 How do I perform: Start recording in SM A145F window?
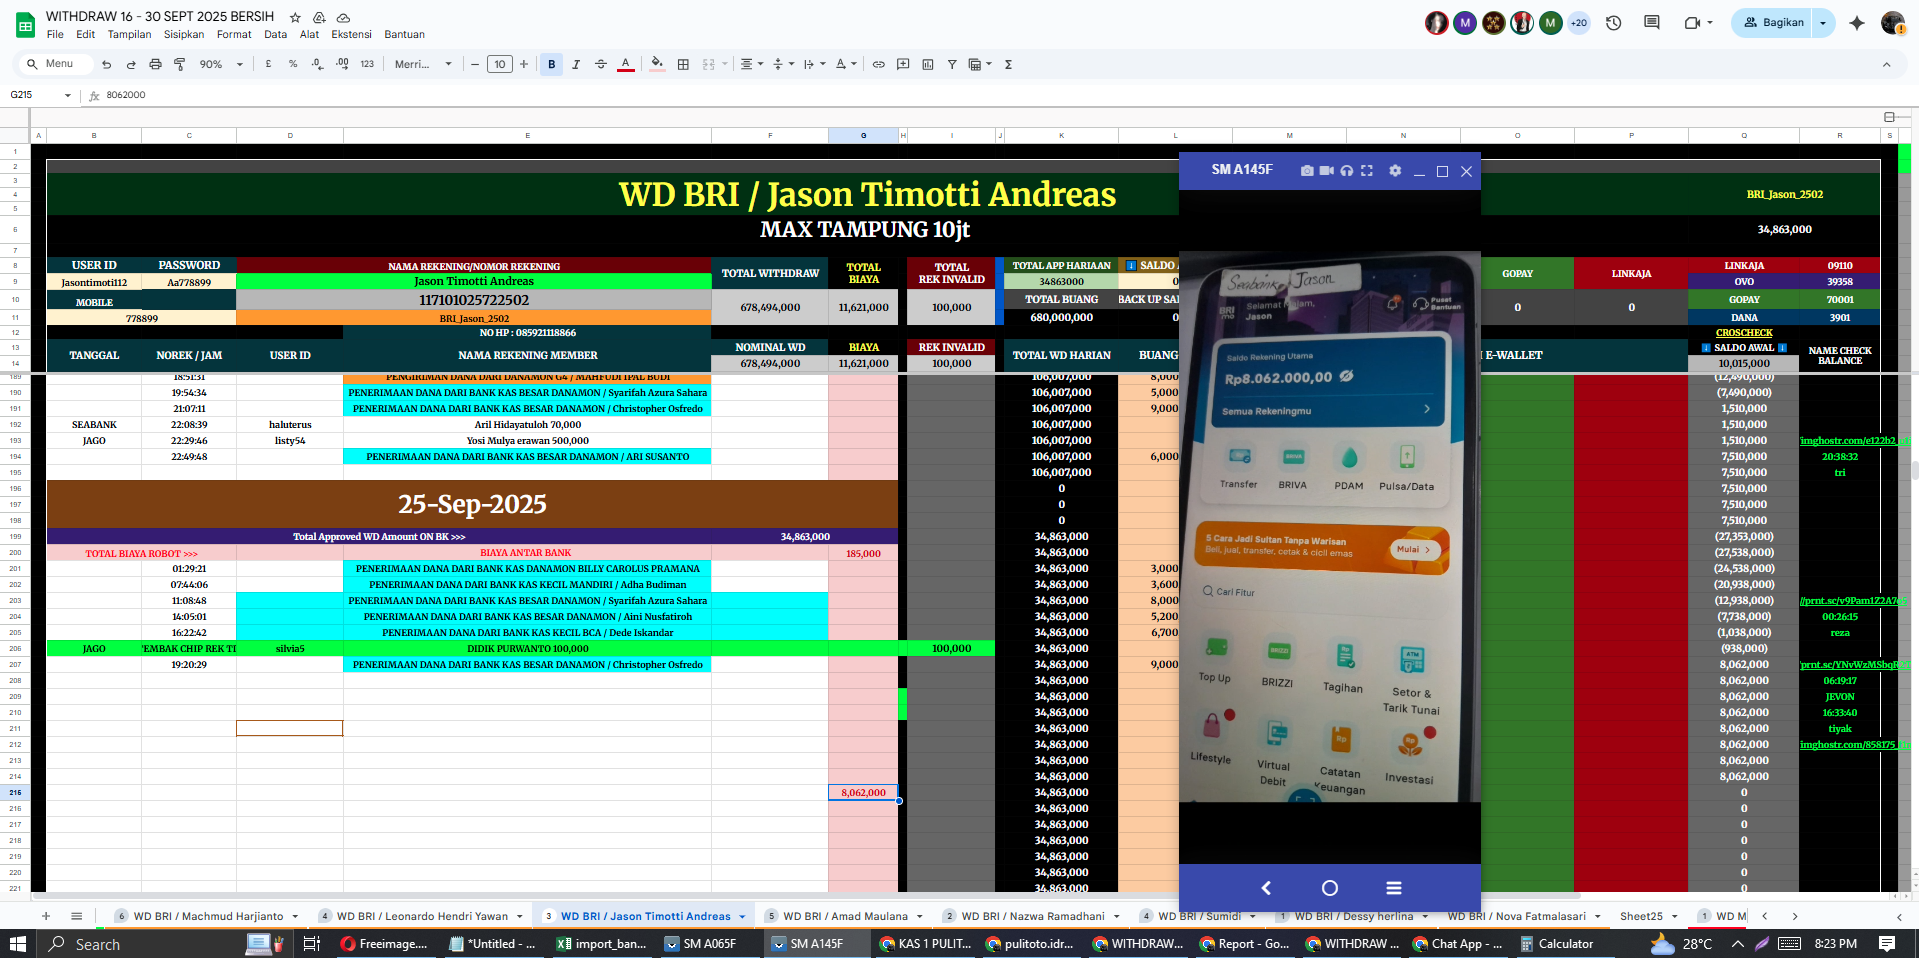click(x=1326, y=171)
